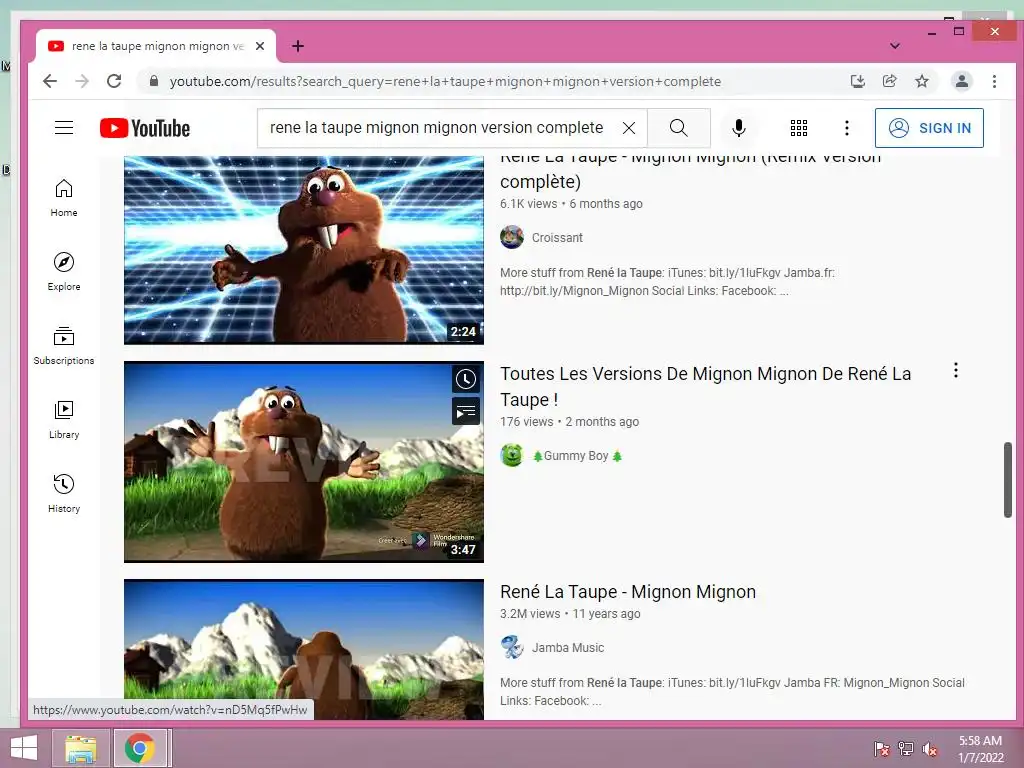This screenshot has width=1024, height=768.
Task: Bookmark this page with star icon
Action: pos(921,81)
